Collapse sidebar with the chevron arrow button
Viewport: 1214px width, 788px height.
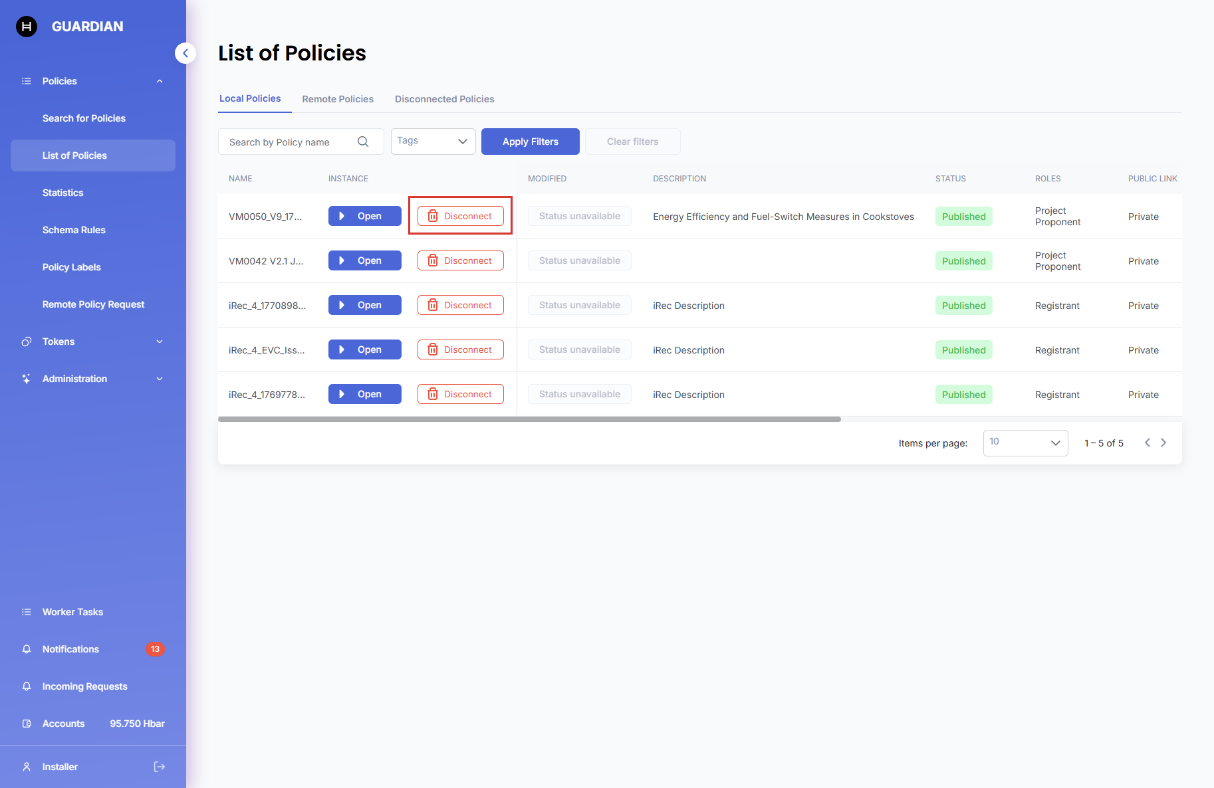(185, 53)
